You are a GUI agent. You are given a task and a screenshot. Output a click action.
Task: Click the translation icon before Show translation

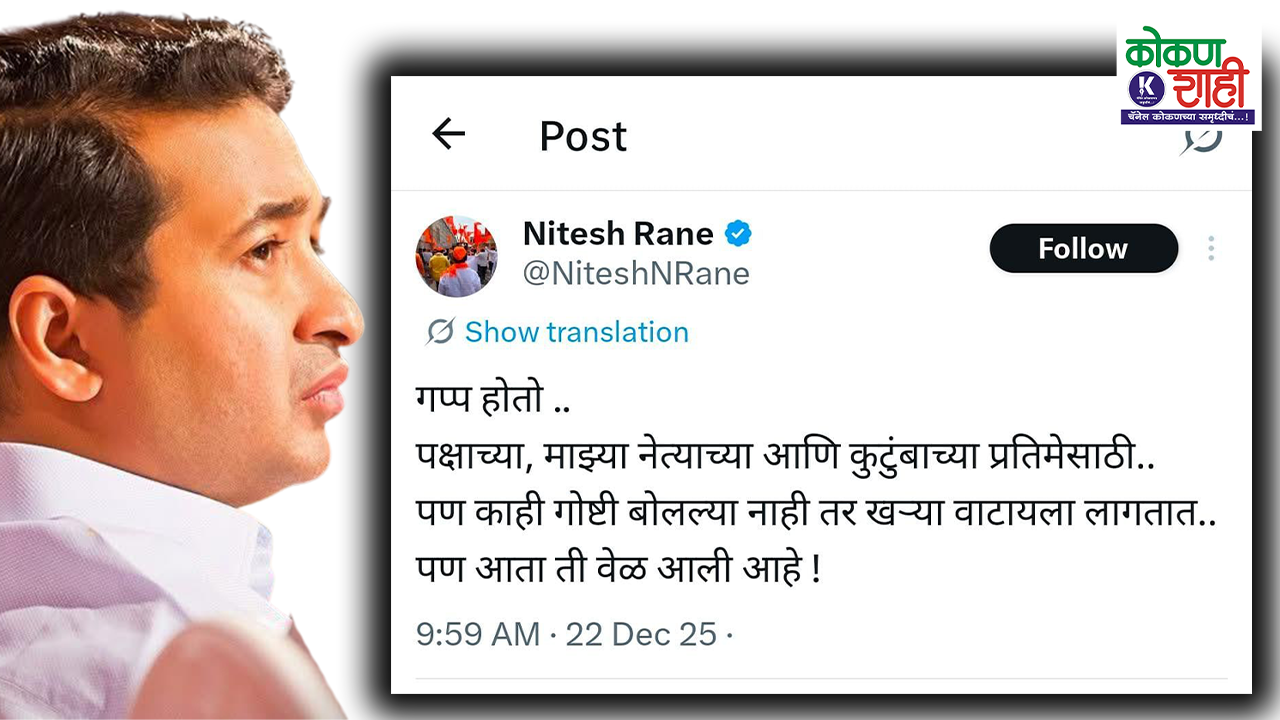439,331
